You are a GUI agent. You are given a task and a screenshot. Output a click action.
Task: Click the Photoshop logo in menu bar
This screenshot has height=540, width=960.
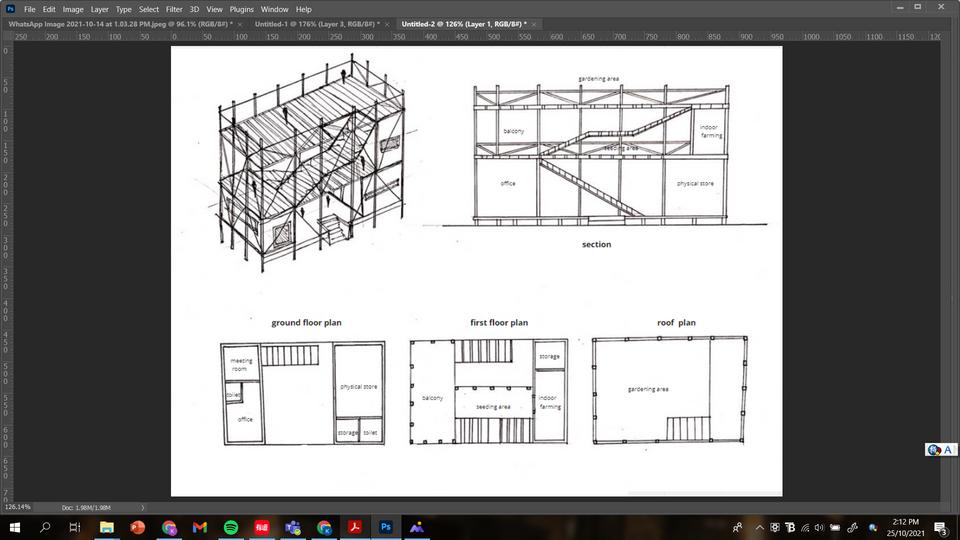coord(10,9)
